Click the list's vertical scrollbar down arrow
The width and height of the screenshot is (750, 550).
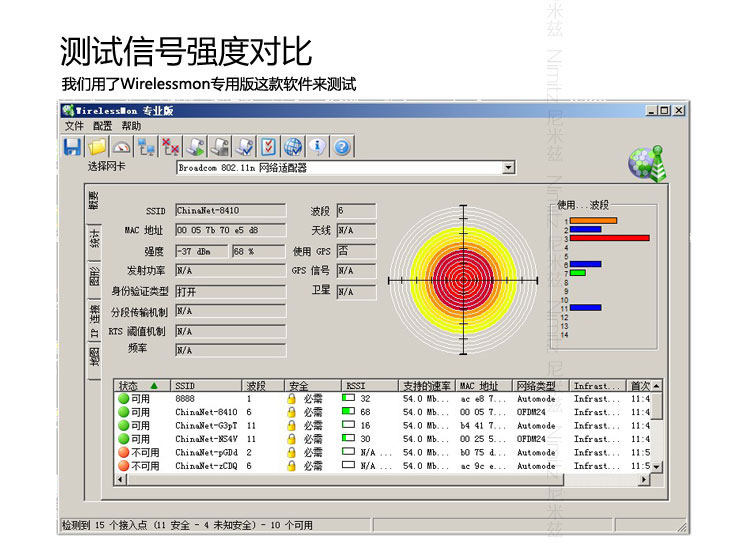pyautogui.click(x=657, y=466)
